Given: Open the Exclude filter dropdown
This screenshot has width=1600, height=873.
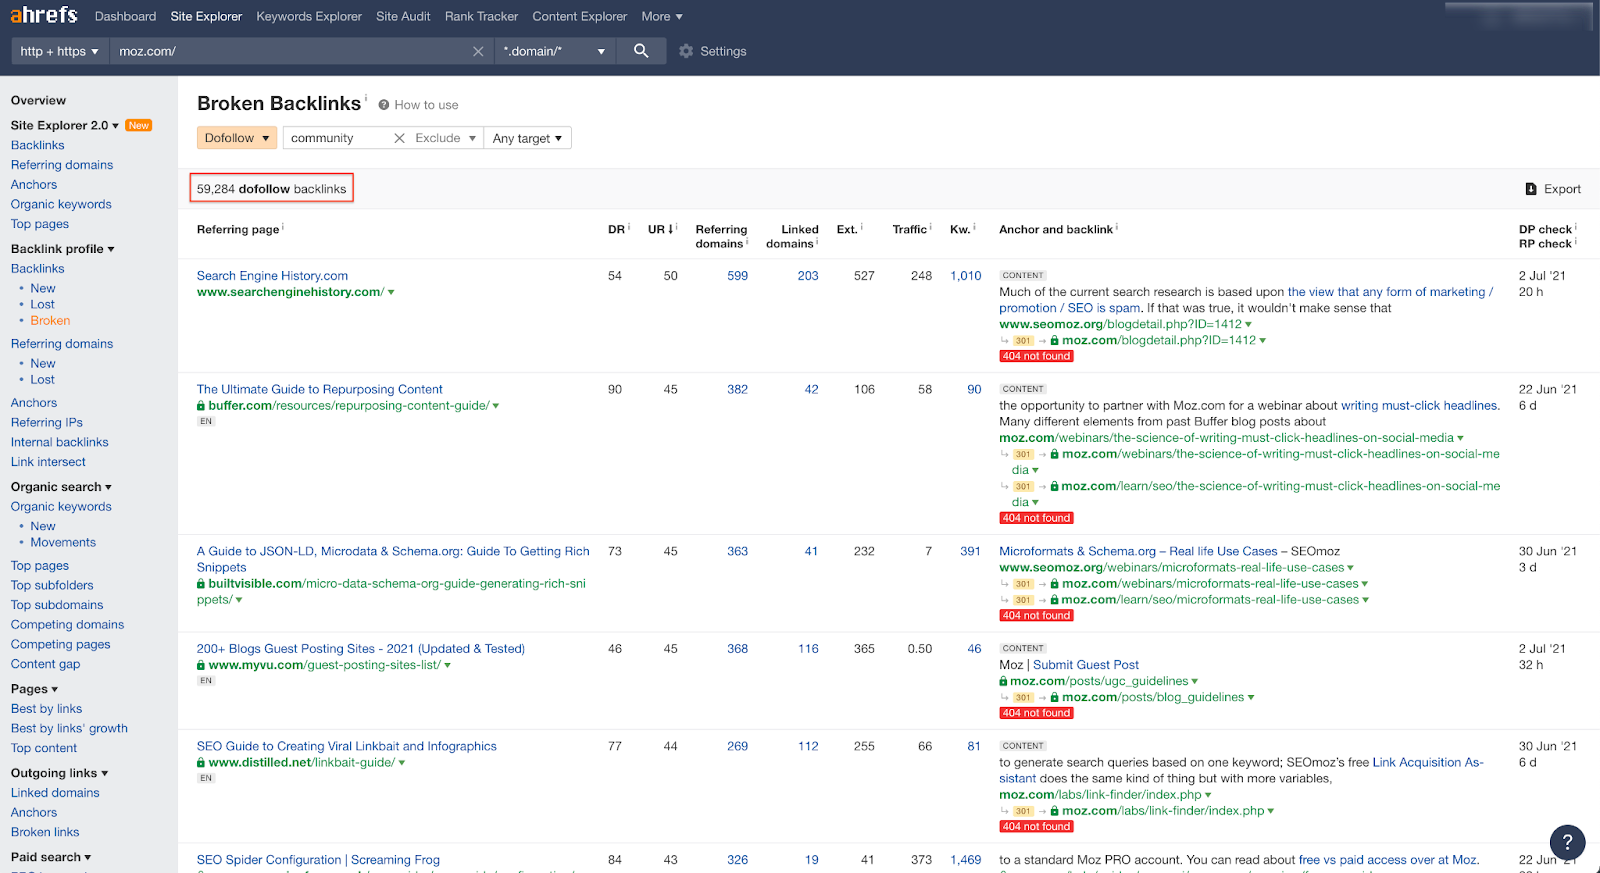Looking at the screenshot, I should 446,138.
